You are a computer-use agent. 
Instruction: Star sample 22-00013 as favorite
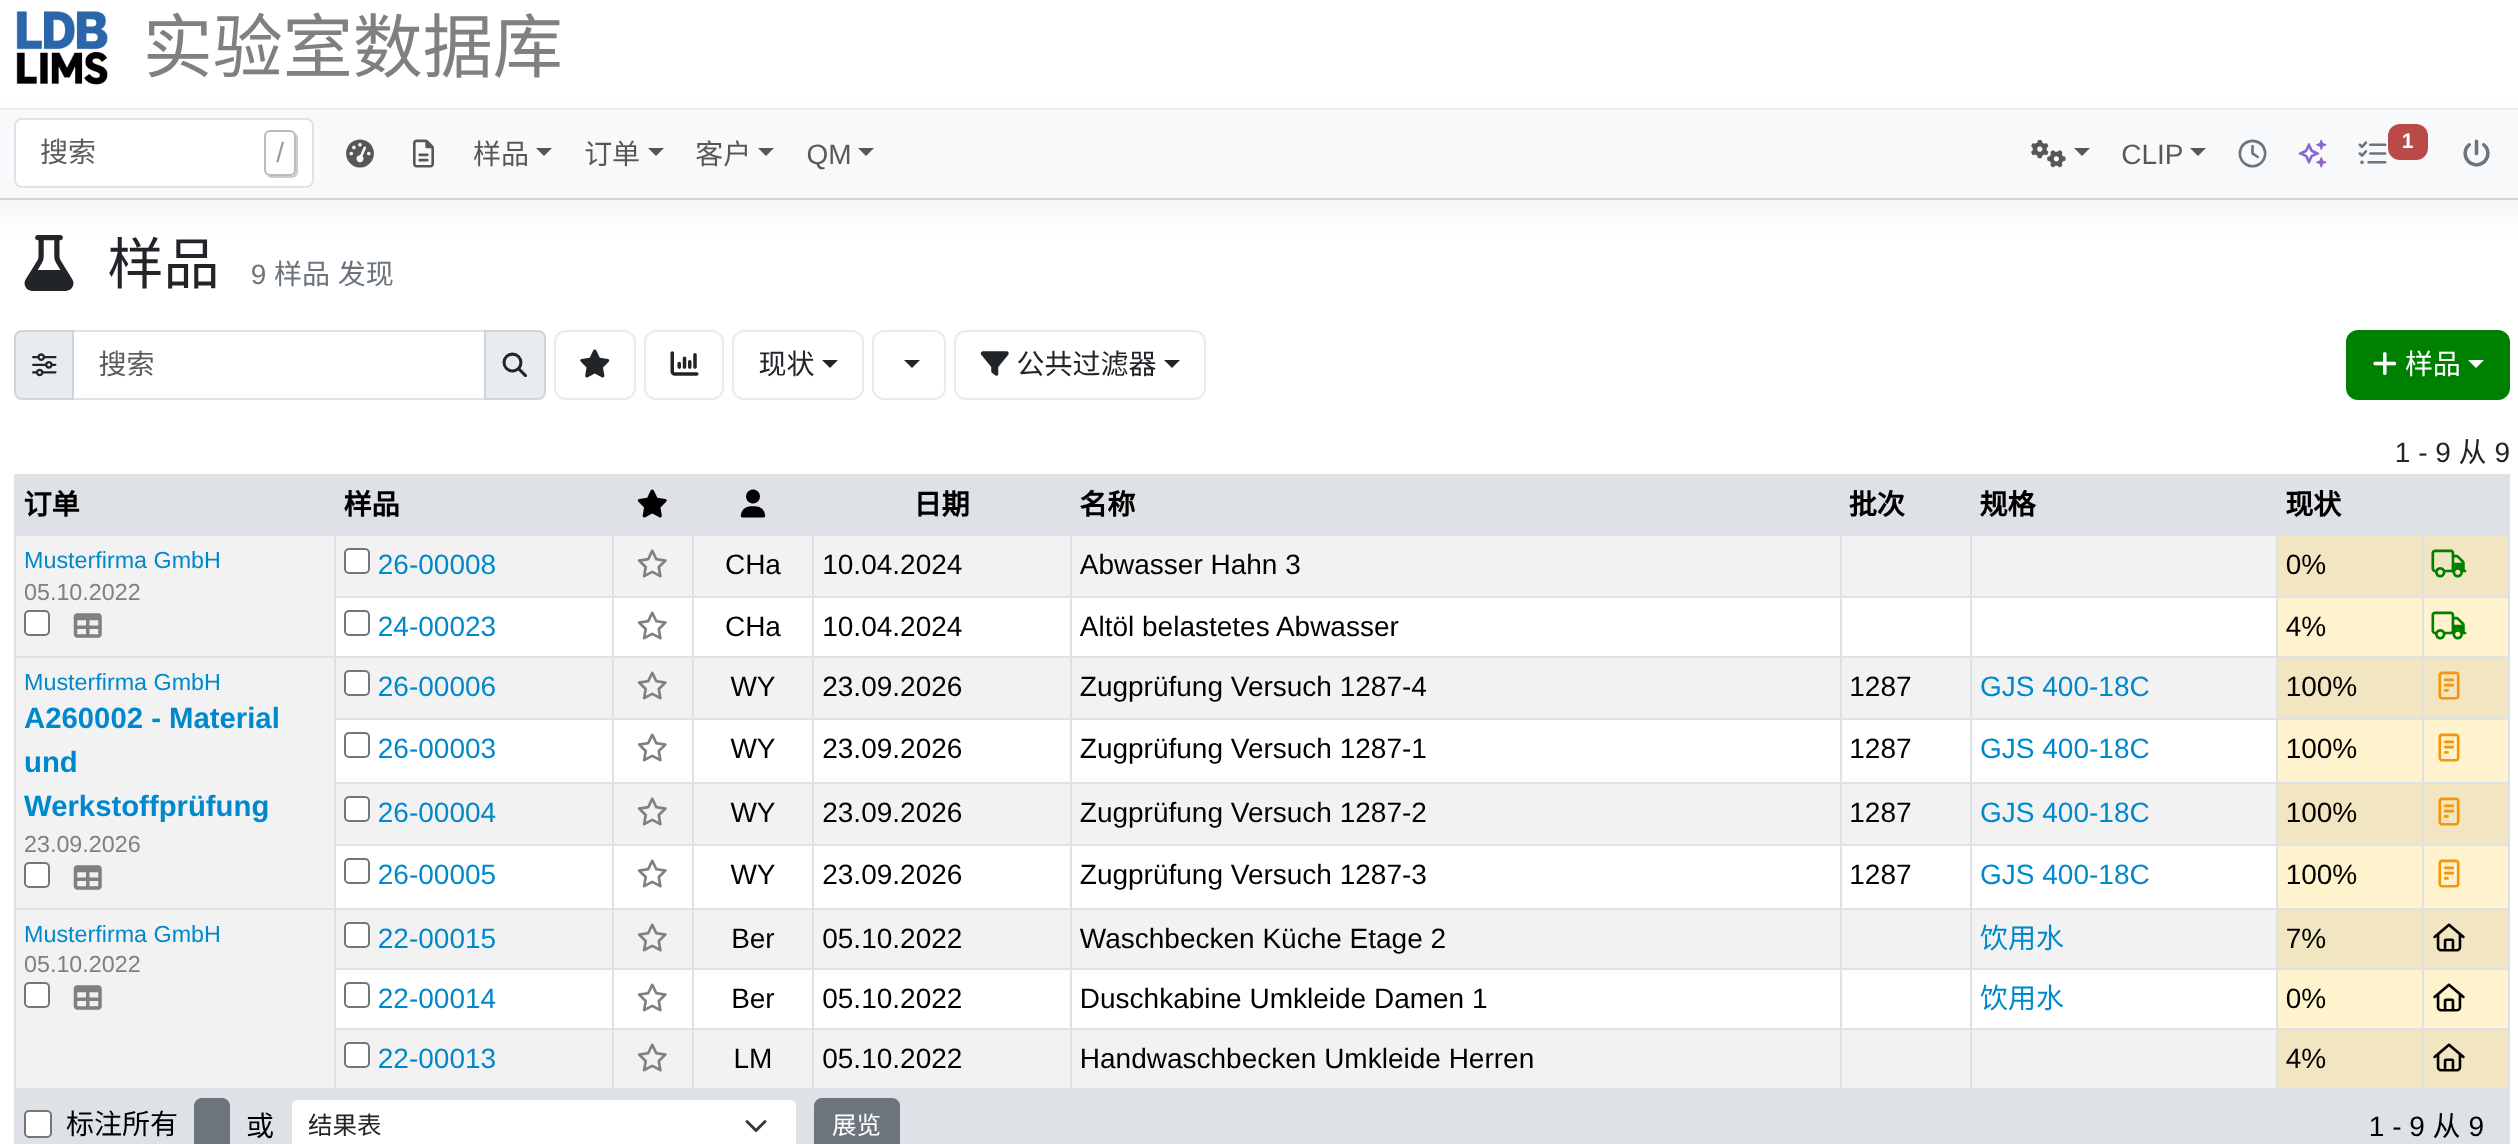652,1058
